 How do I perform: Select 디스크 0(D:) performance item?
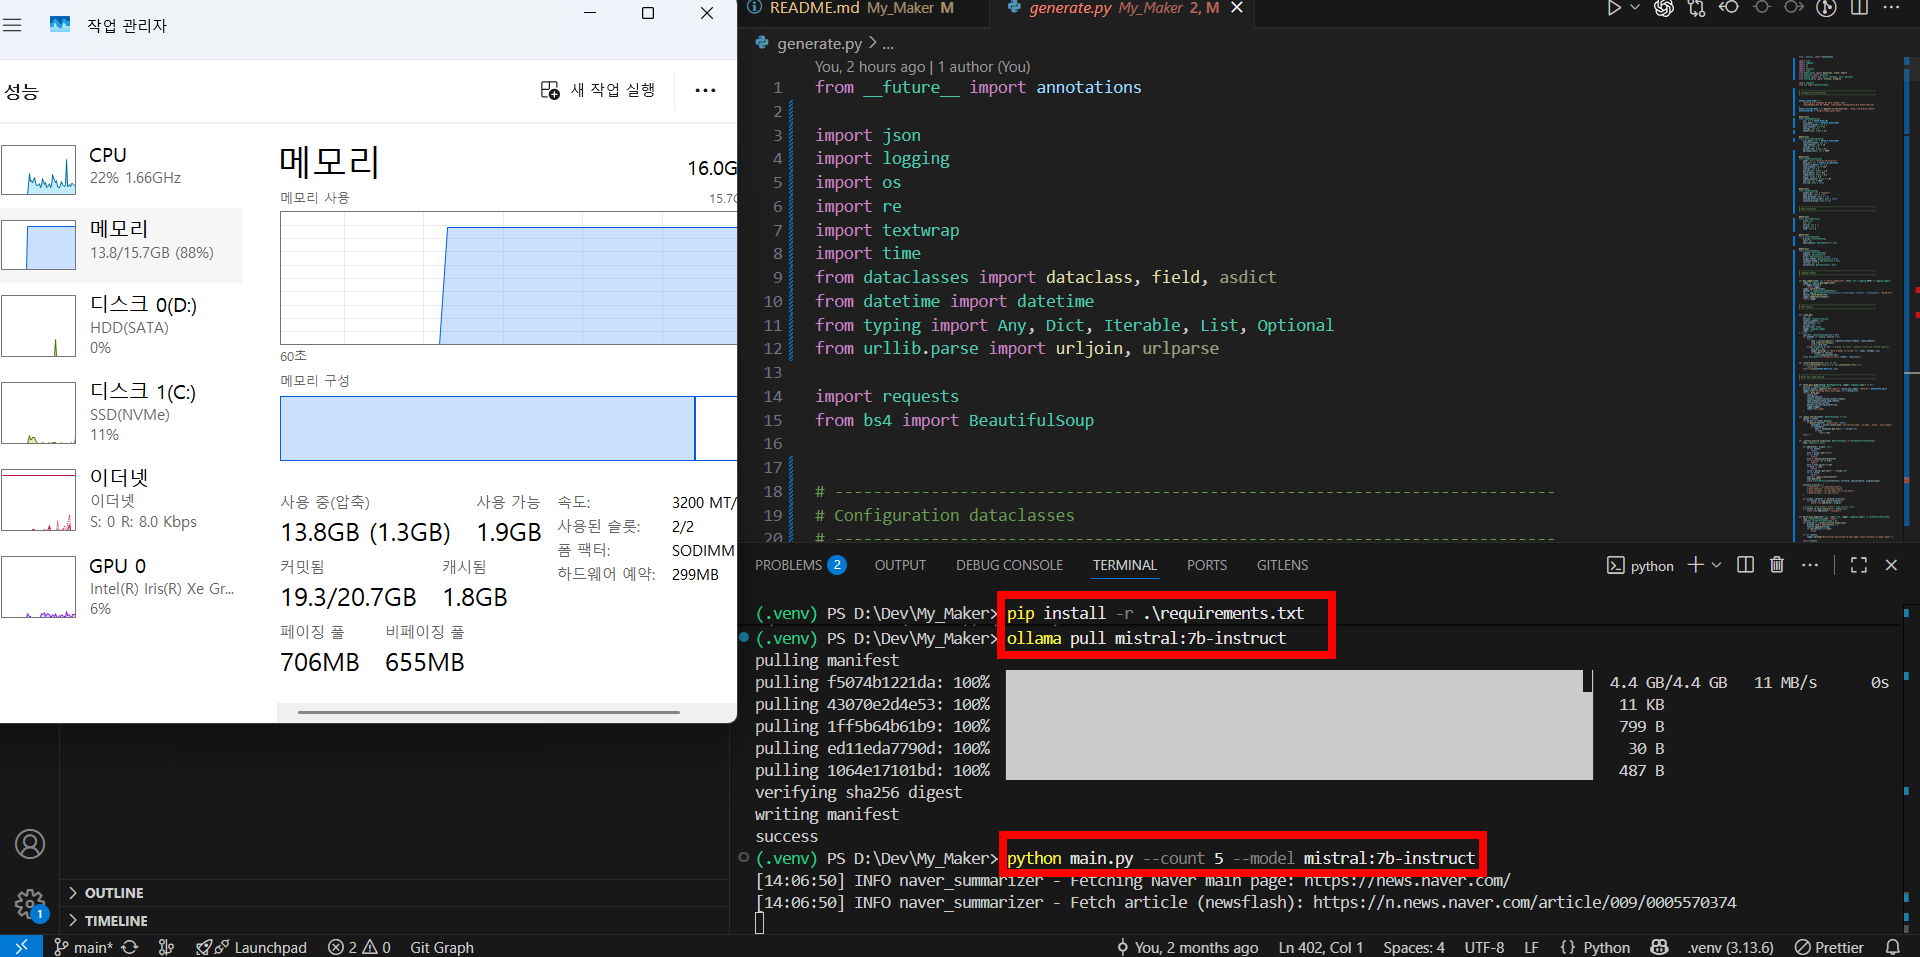(x=121, y=325)
